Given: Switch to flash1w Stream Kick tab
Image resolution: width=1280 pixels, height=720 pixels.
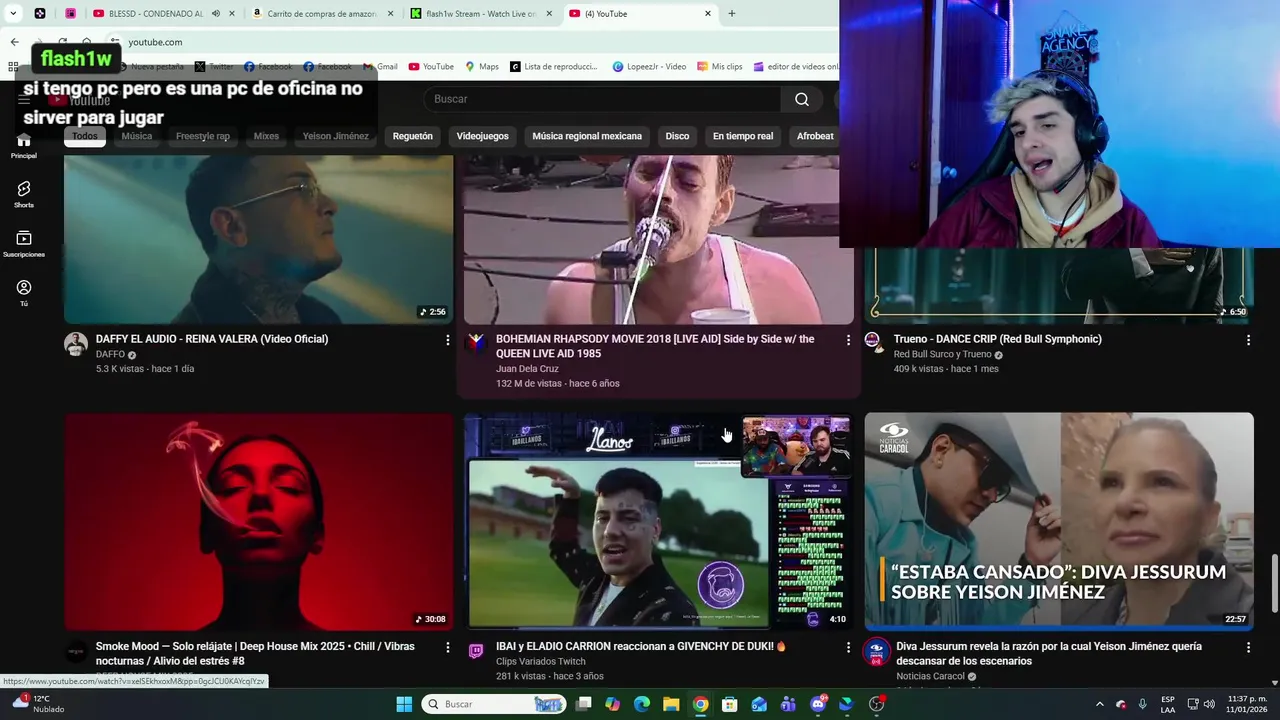Looking at the screenshot, I should 481,14.
